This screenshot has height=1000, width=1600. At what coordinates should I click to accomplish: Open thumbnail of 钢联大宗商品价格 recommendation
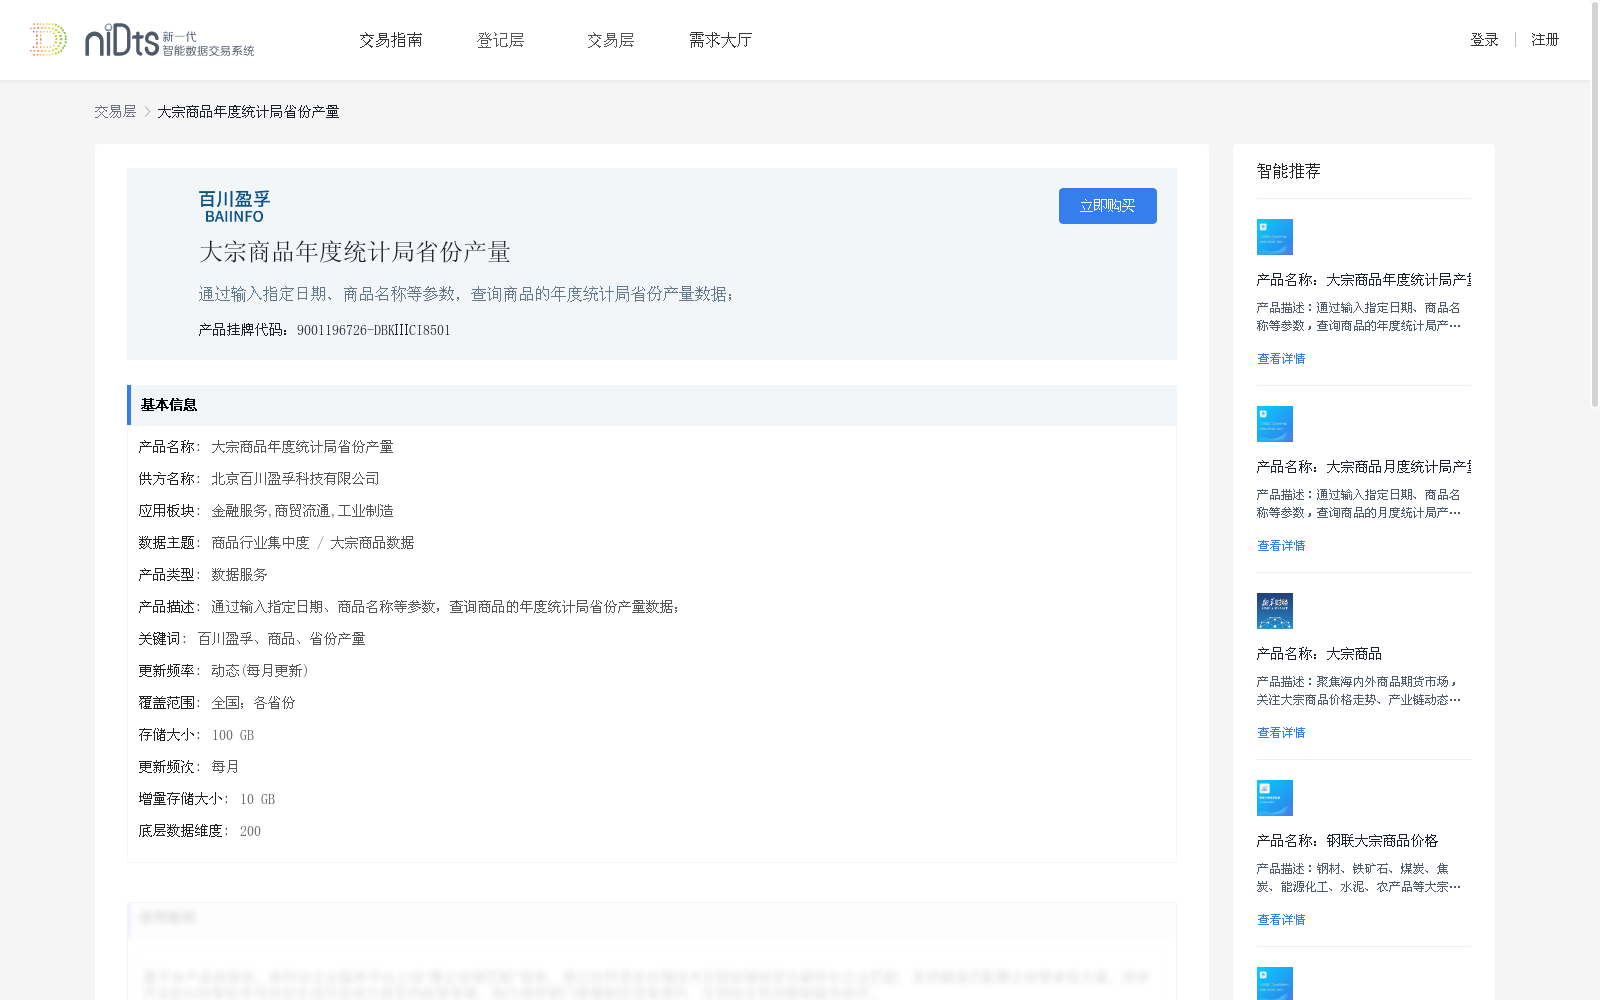1275,798
